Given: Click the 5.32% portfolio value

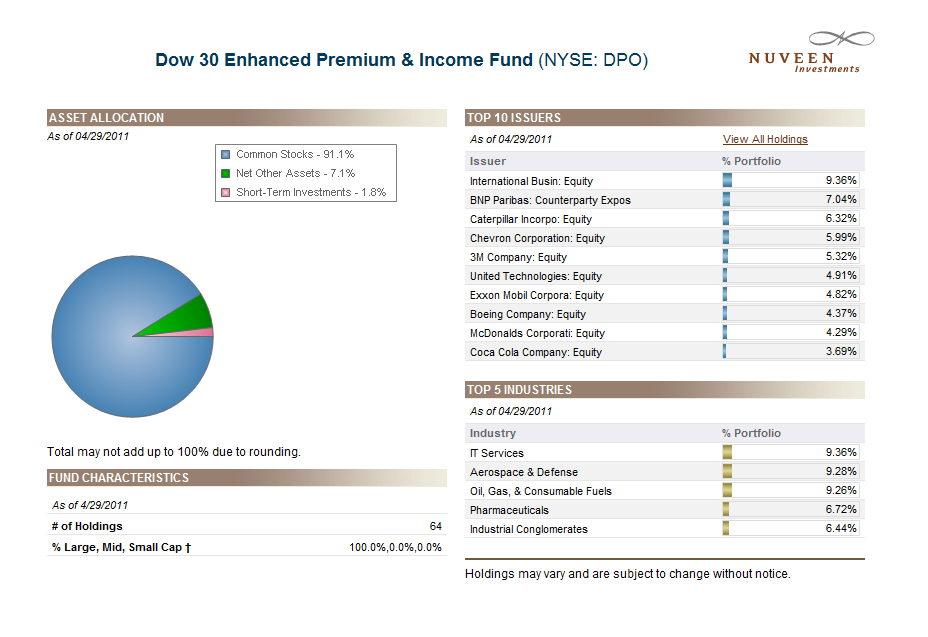Looking at the screenshot, I should pyautogui.click(x=841, y=256).
